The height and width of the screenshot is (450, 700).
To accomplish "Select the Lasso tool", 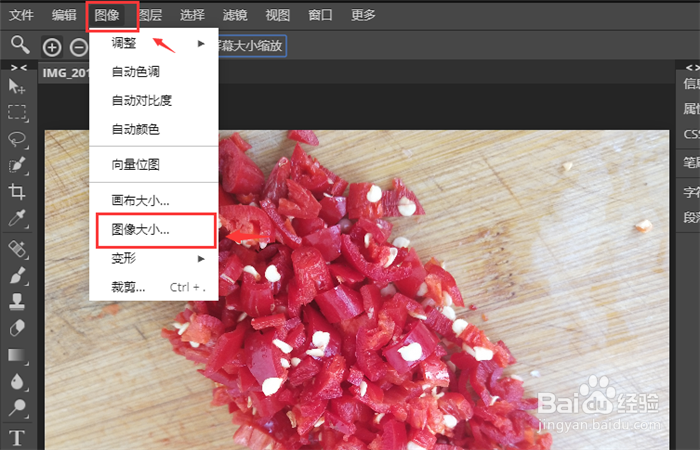I will (17, 139).
